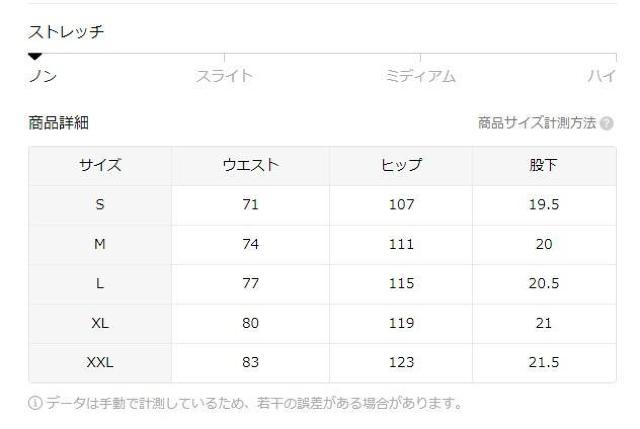The height and width of the screenshot is (429, 640).
Task: Select the M size row label
Action: [100, 244]
